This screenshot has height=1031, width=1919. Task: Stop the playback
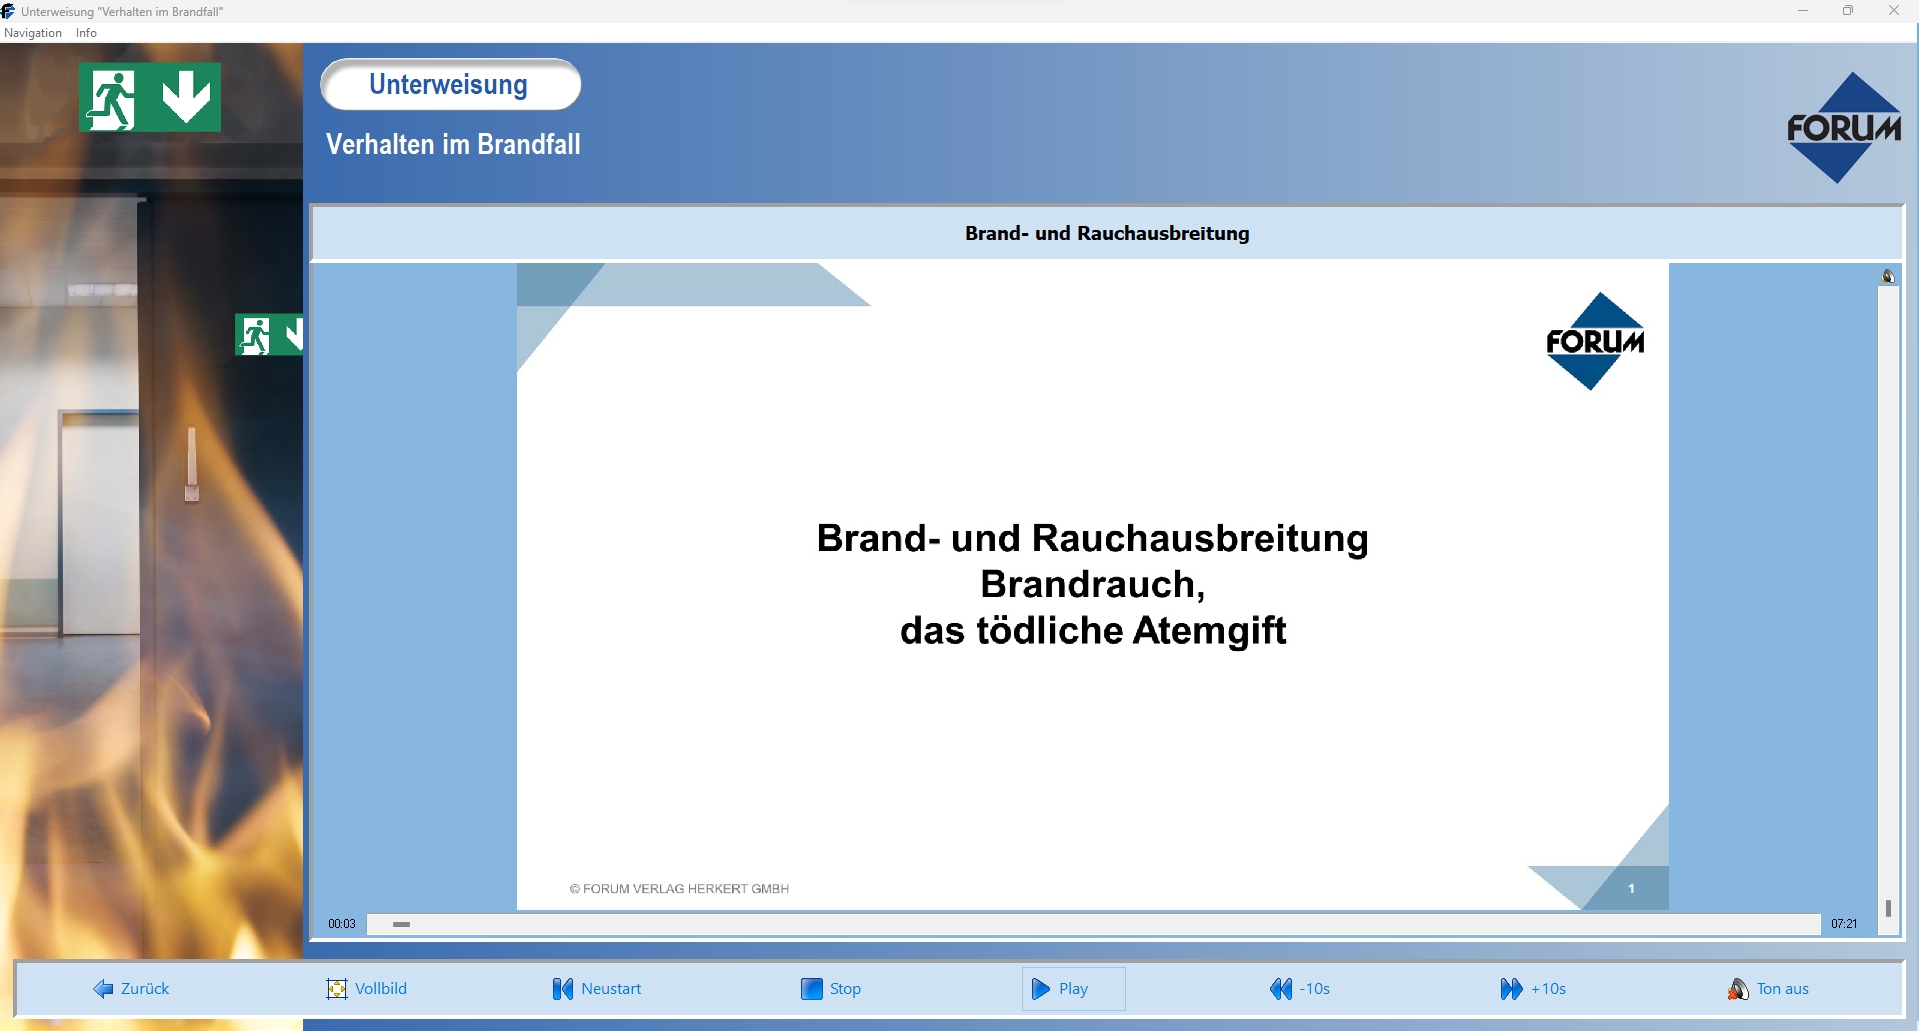[x=830, y=989]
